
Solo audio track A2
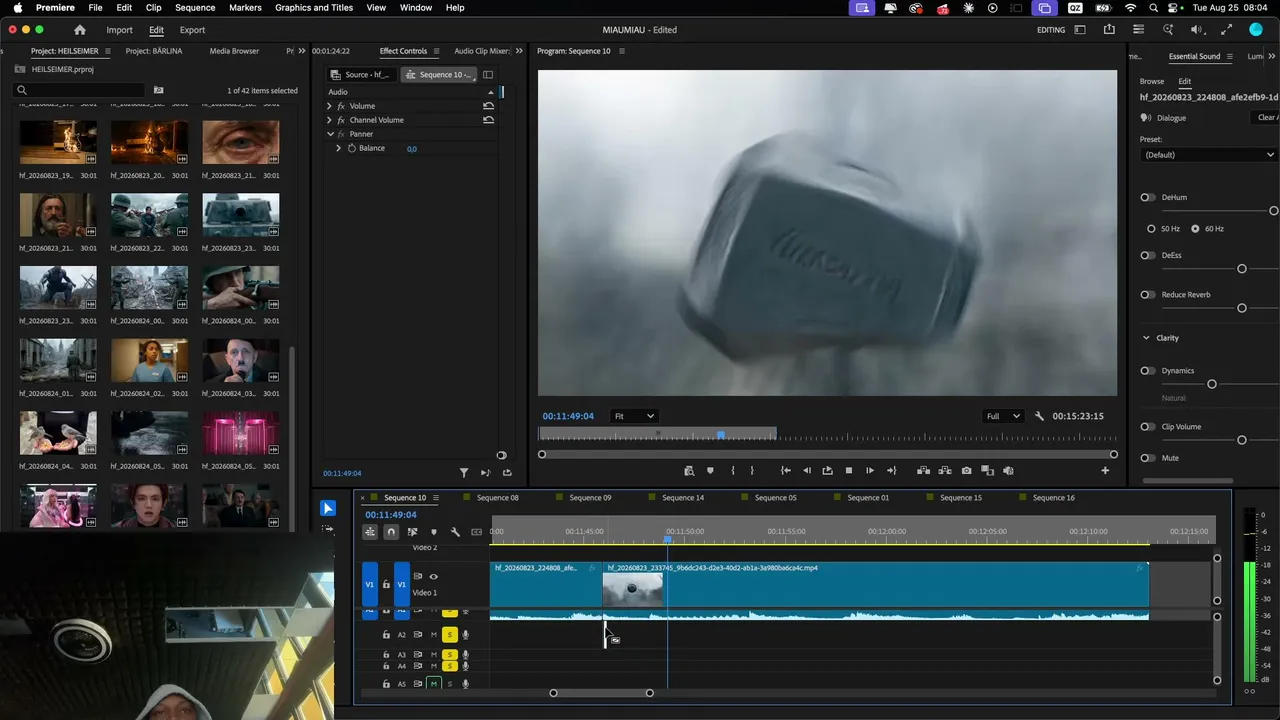450,635
